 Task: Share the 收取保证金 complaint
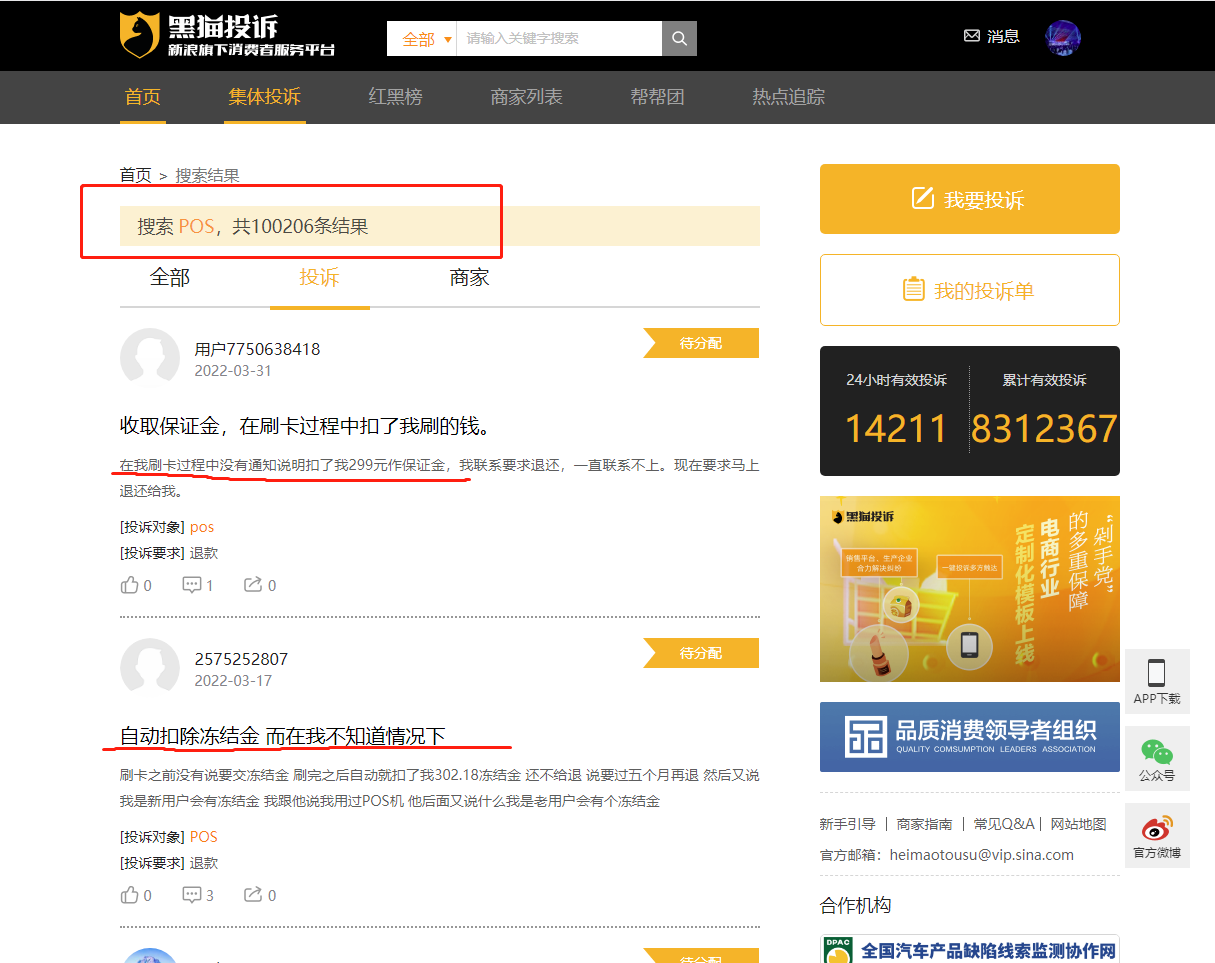point(259,585)
